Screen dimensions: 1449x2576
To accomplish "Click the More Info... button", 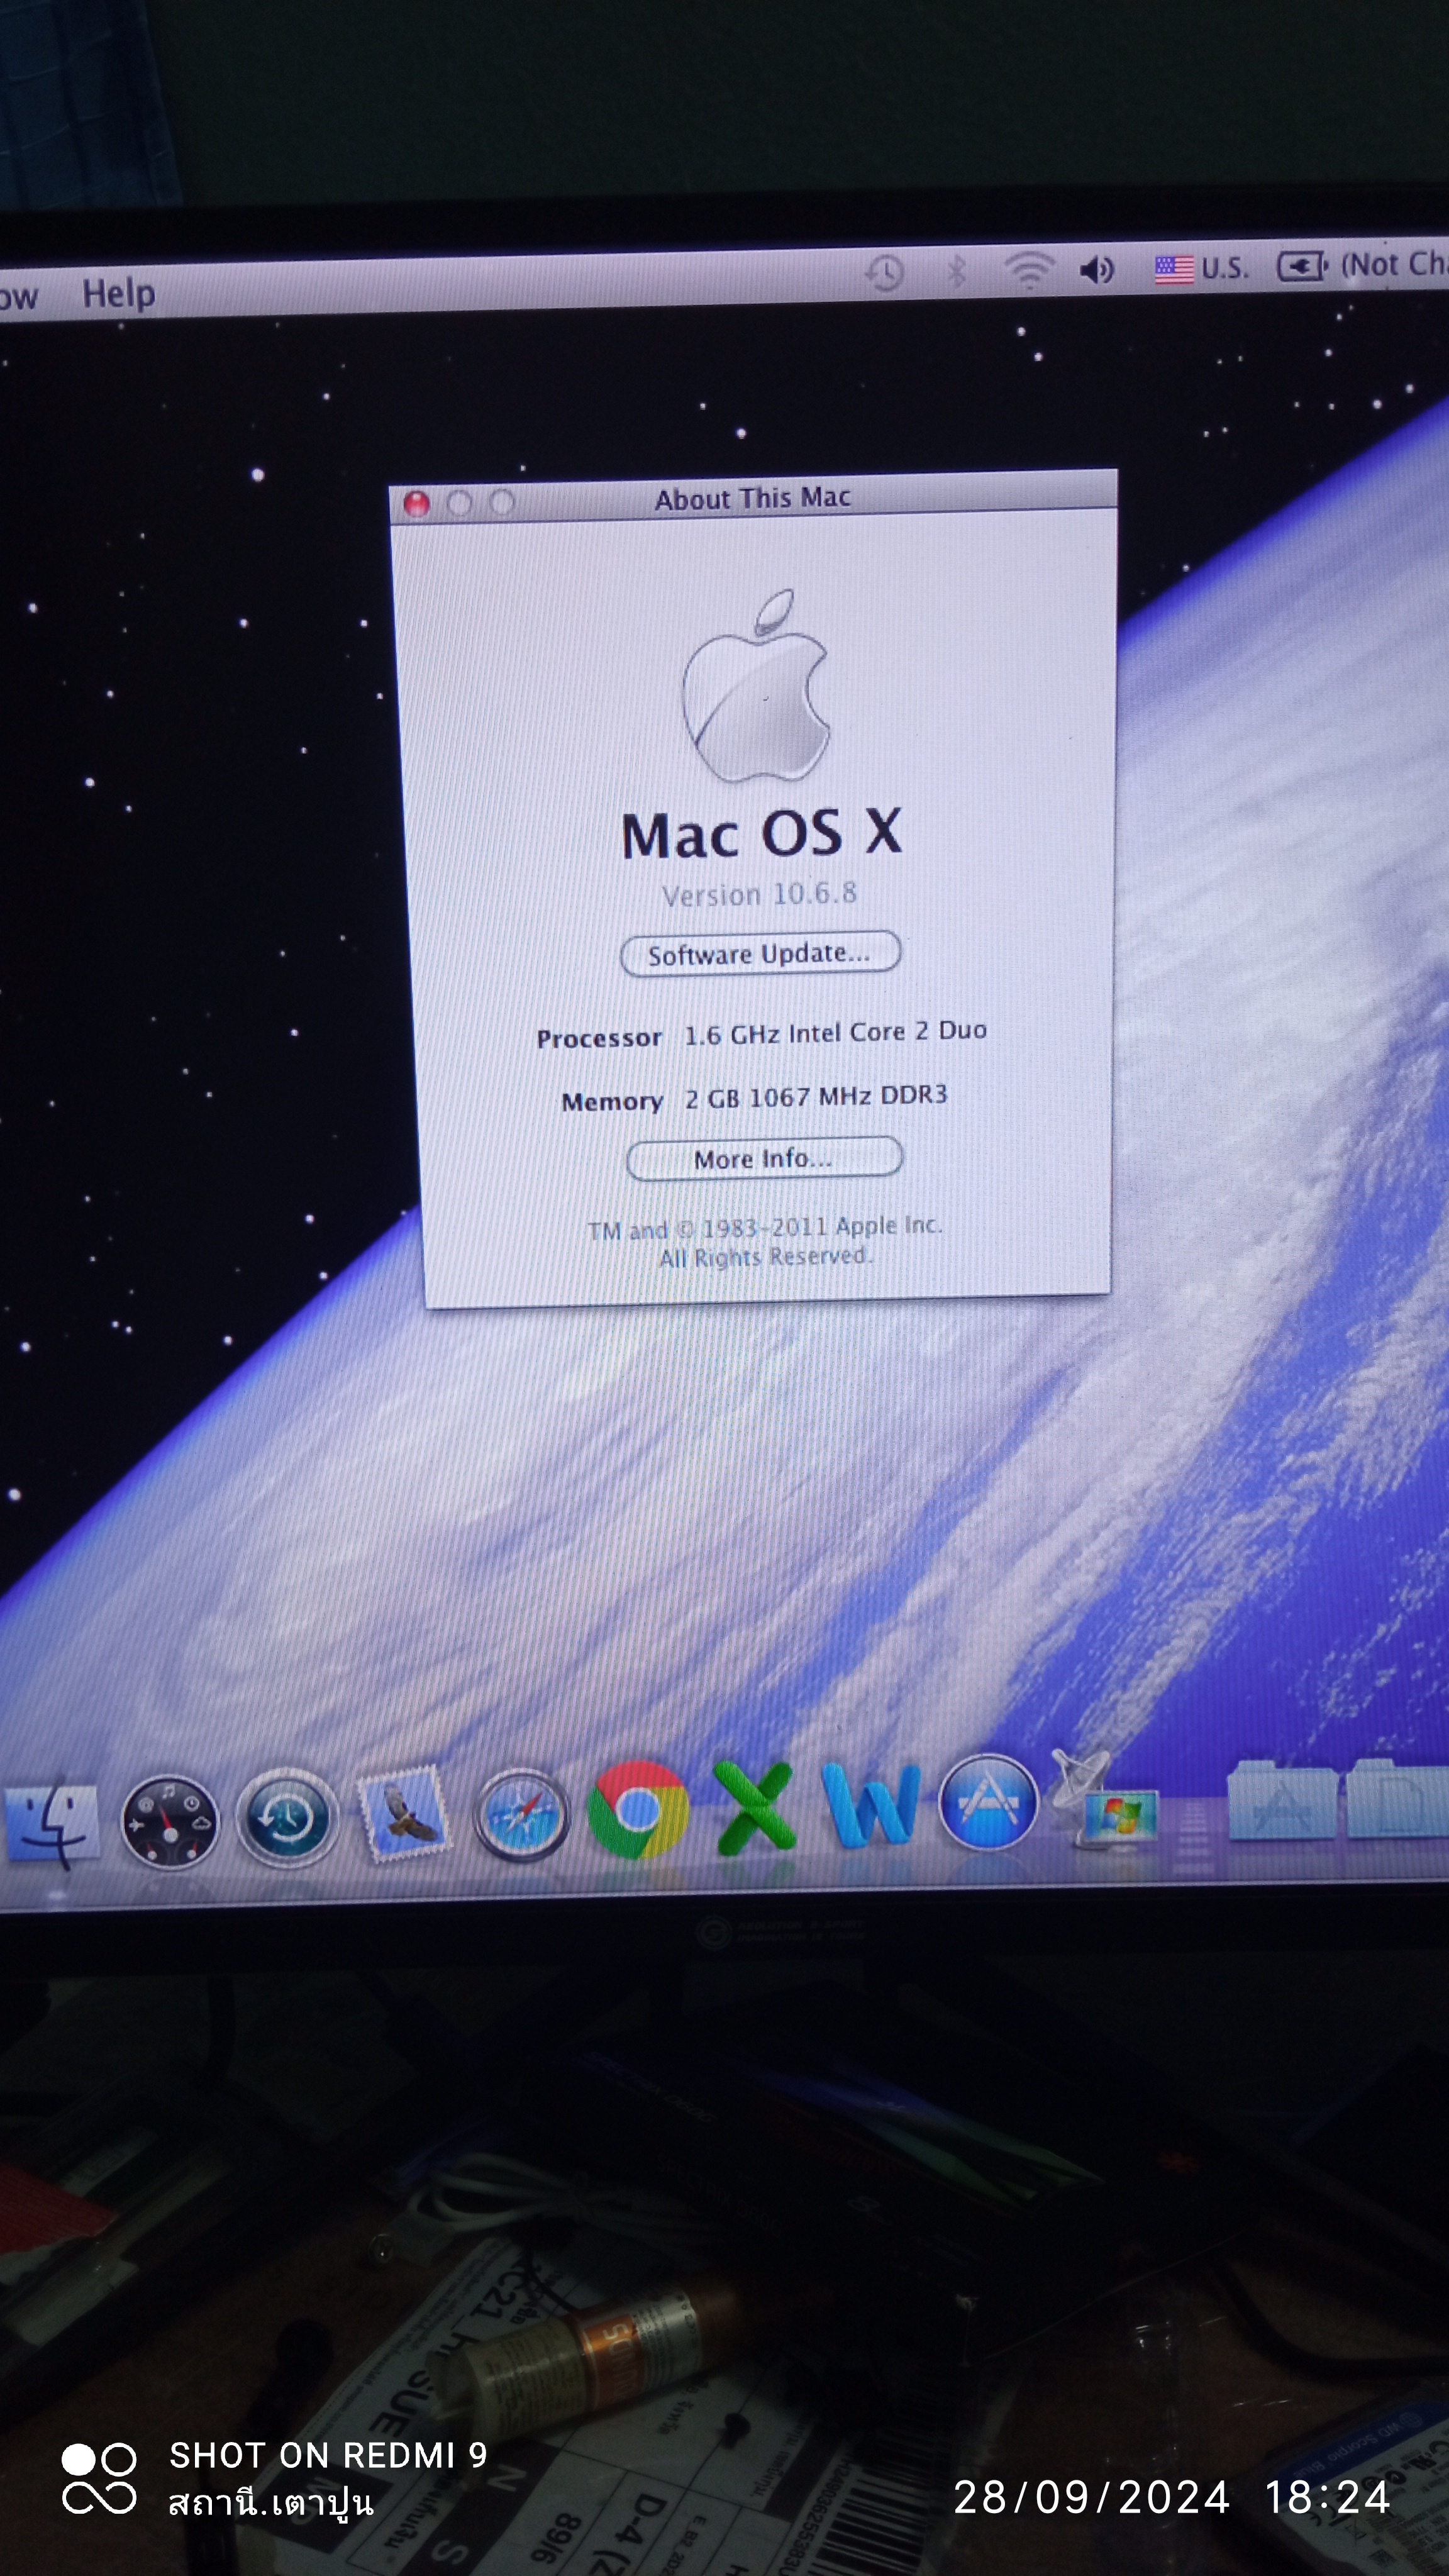I will 764,1158.
